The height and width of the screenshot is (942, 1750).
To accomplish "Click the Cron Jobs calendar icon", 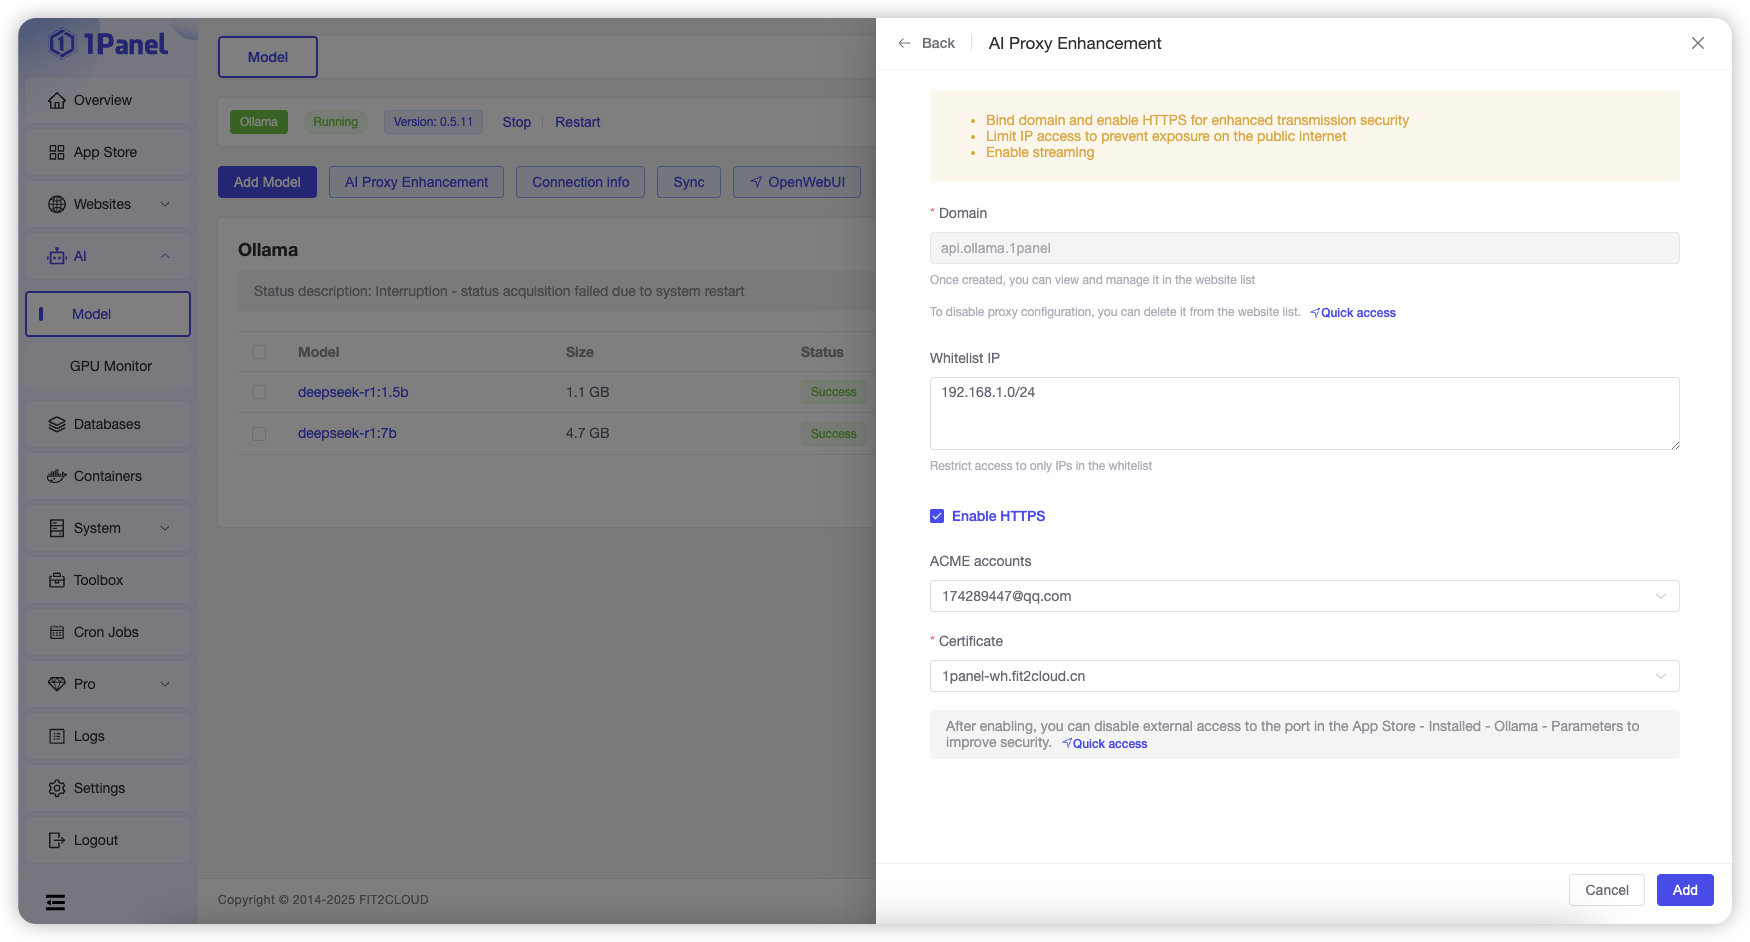I will pyautogui.click(x=57, y=632).
